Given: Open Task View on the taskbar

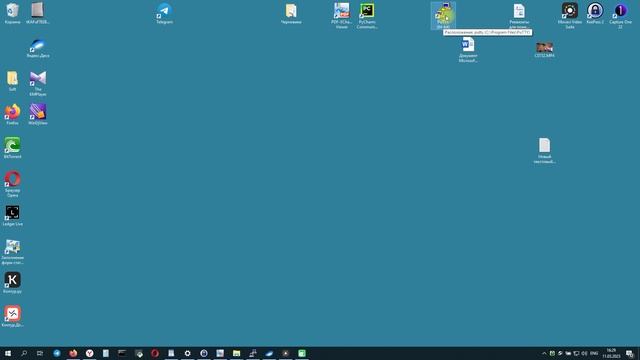Looking at the screenshot, I should click(x=40, y=353).
